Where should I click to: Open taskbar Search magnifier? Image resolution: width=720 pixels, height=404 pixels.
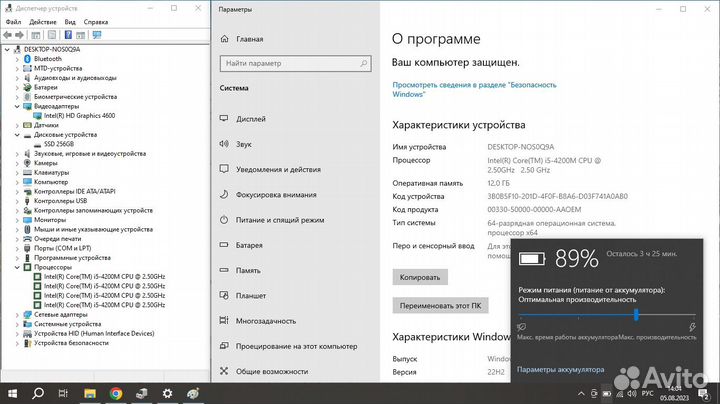[38, 393]
